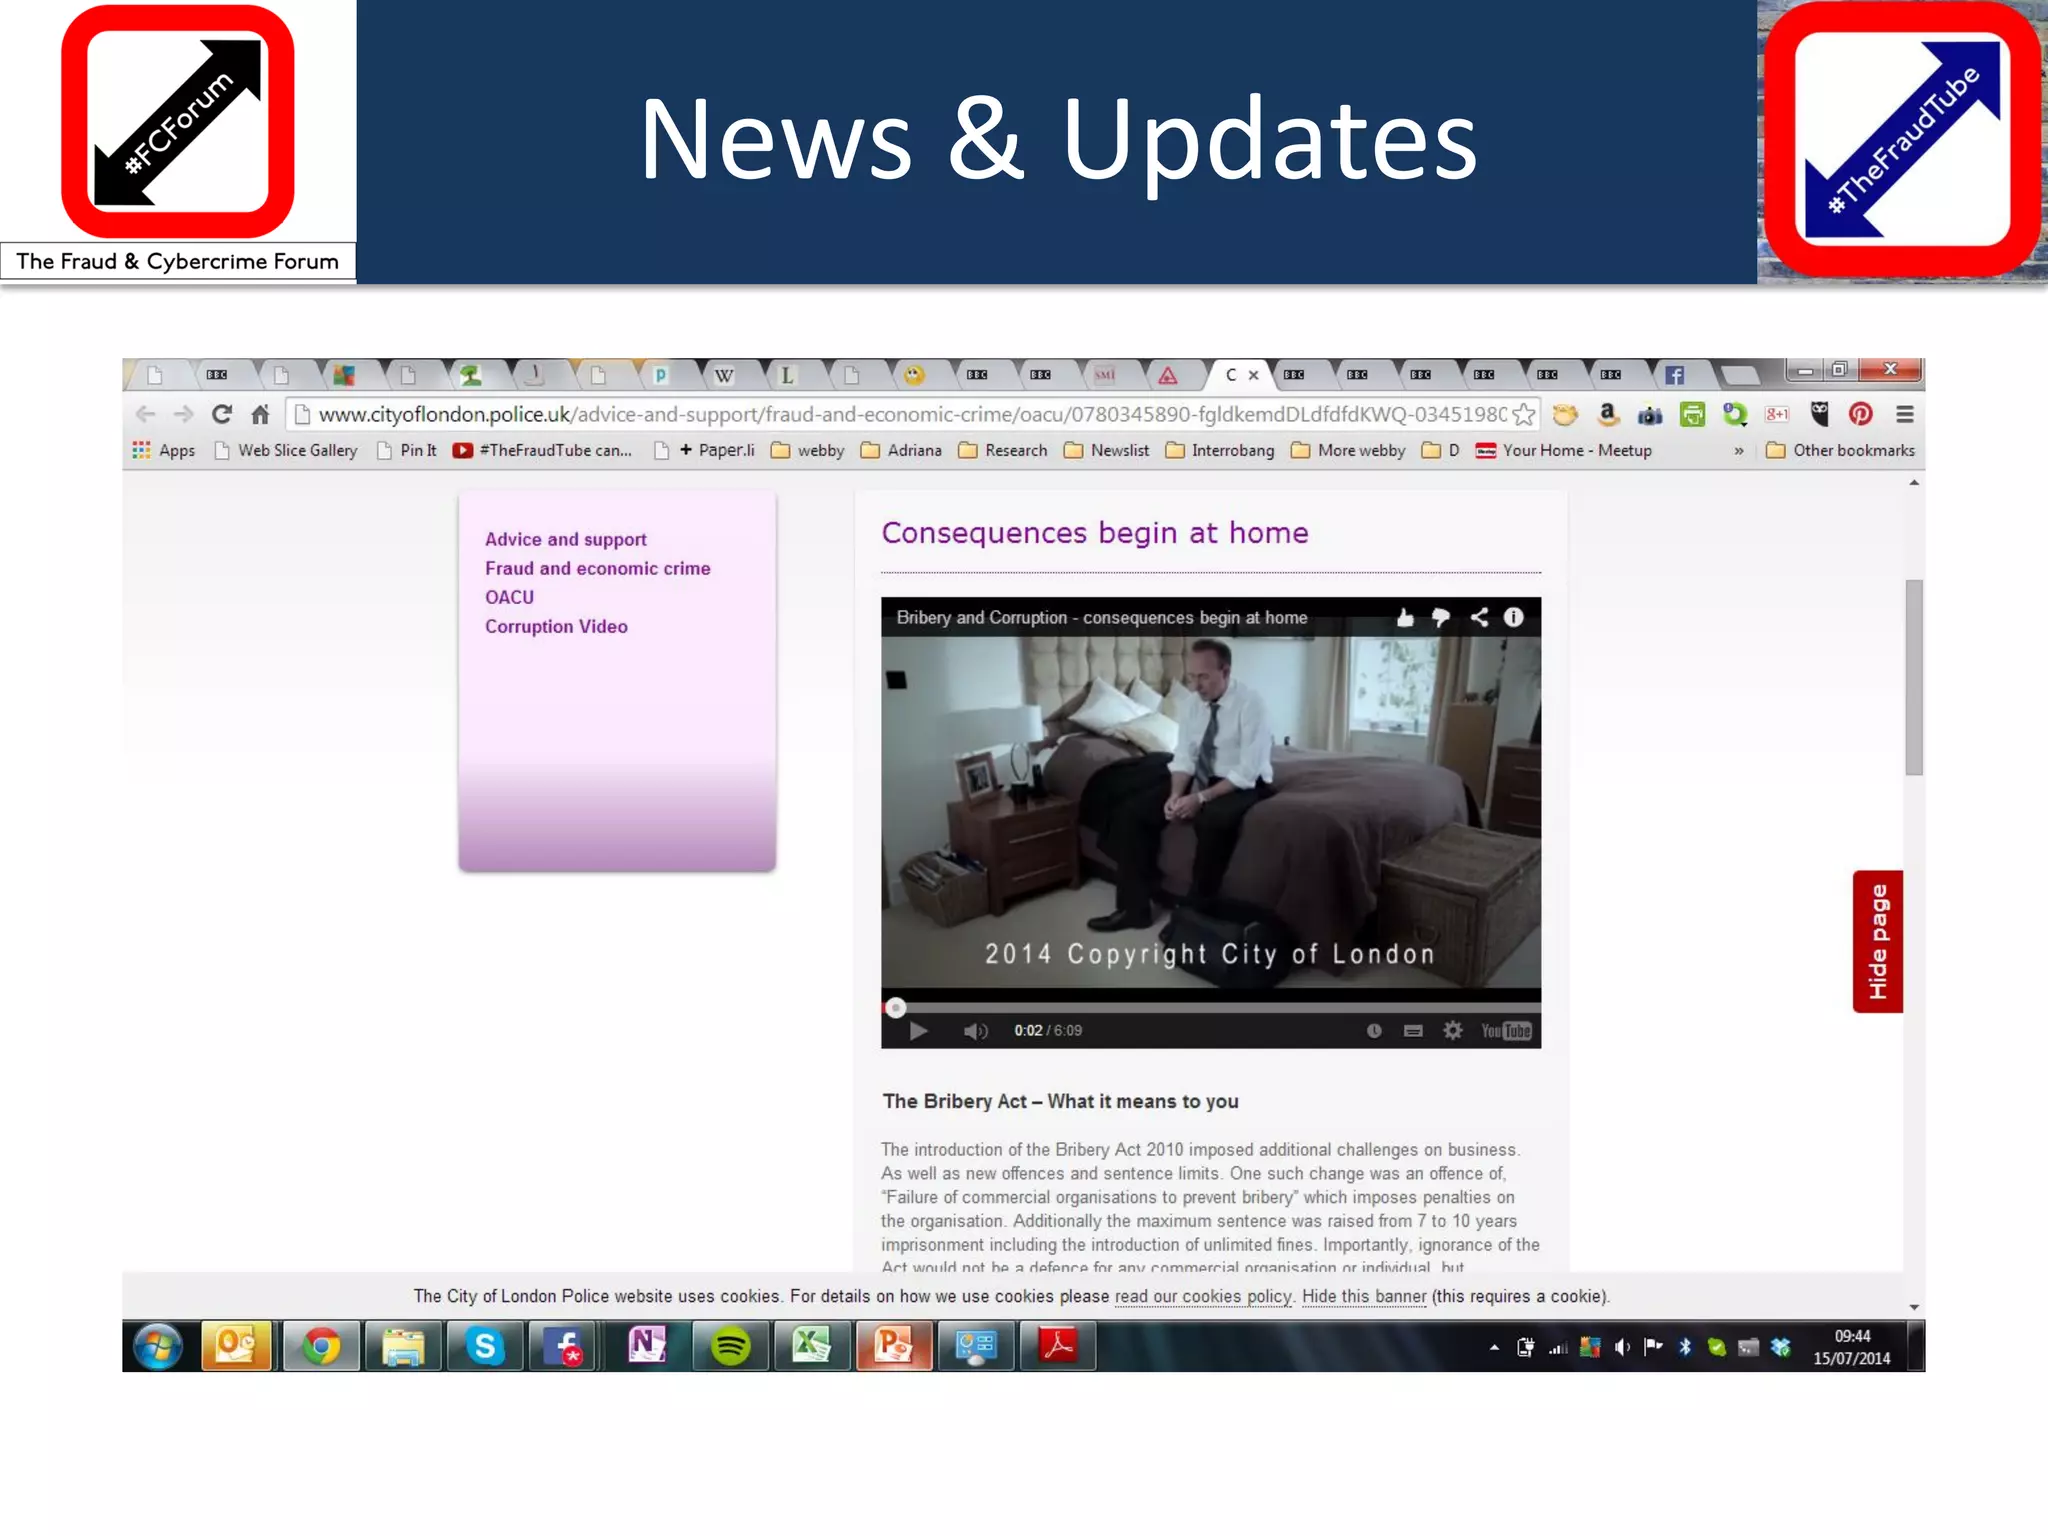2048x1536 pixels.
Task: Open the video info icon
Action: click(1514, 618)
